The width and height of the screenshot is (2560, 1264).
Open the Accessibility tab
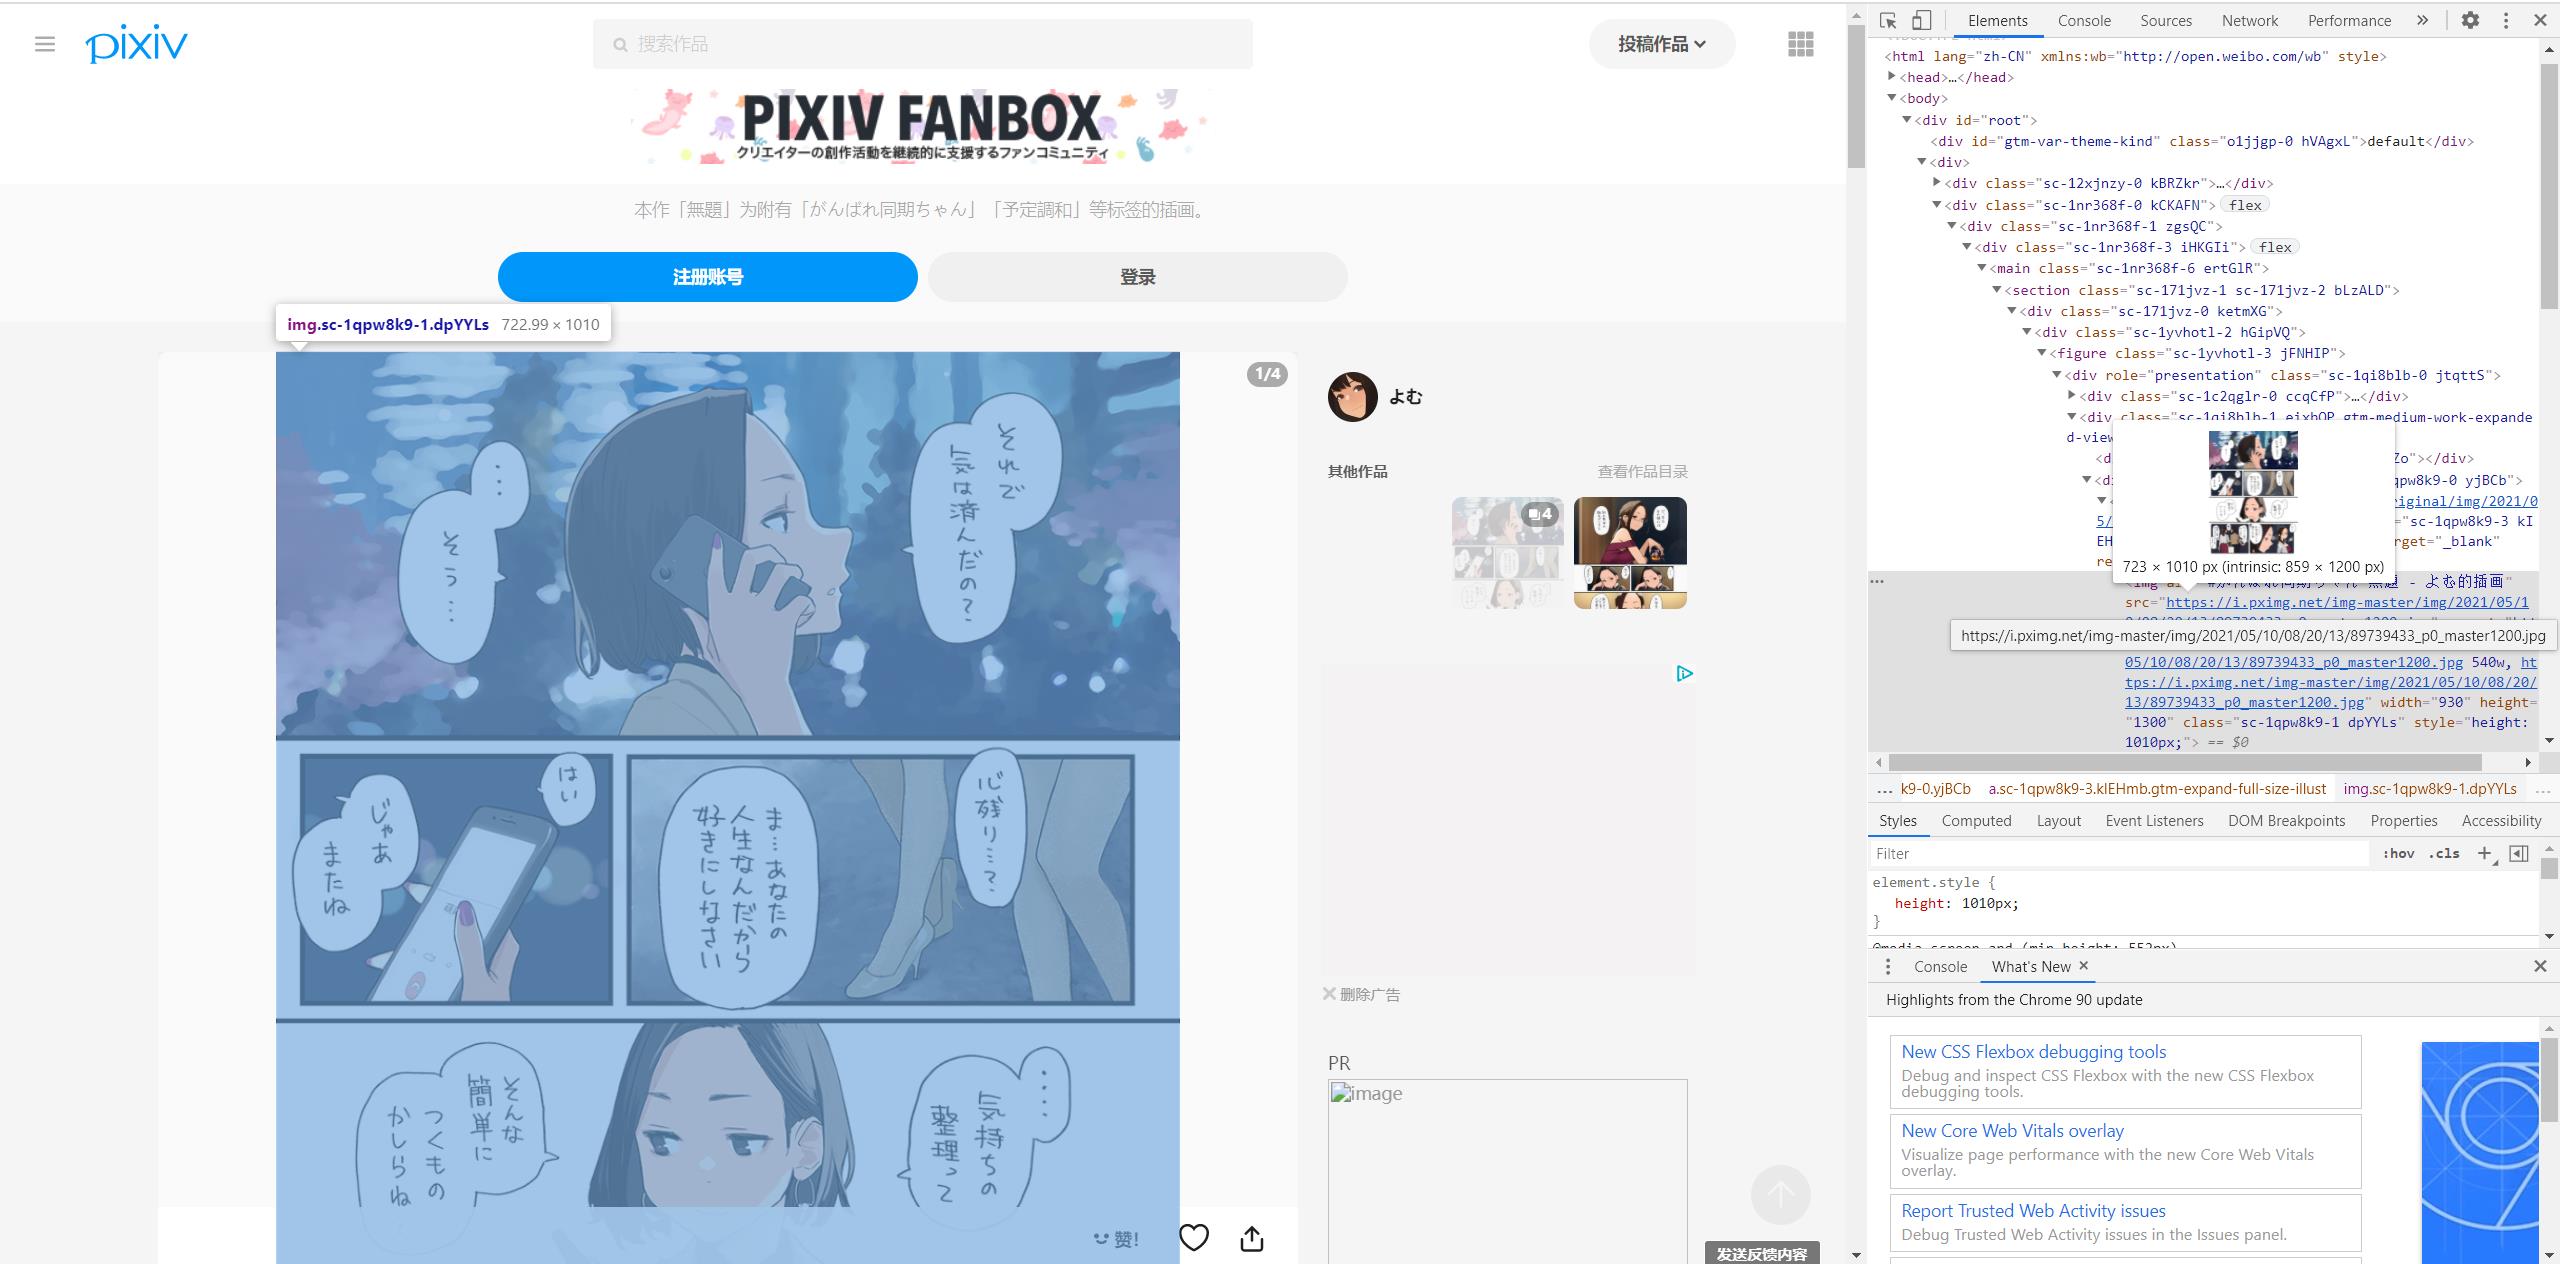[2501, 820]
